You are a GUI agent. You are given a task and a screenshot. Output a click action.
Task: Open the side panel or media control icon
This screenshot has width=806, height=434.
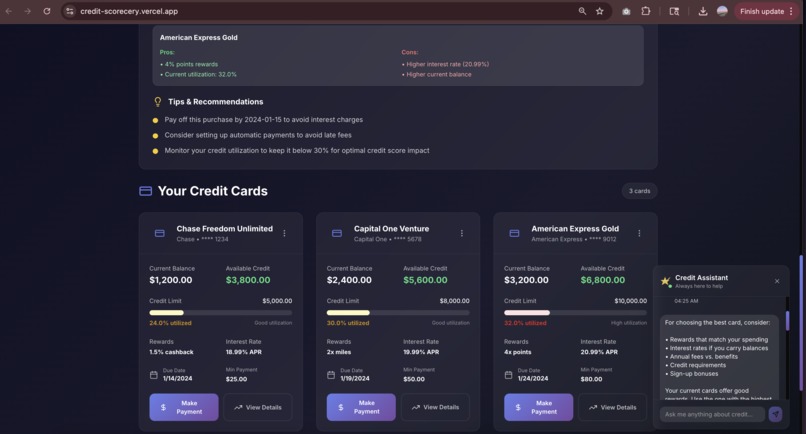pyautogui.click(x=674, y=11)
